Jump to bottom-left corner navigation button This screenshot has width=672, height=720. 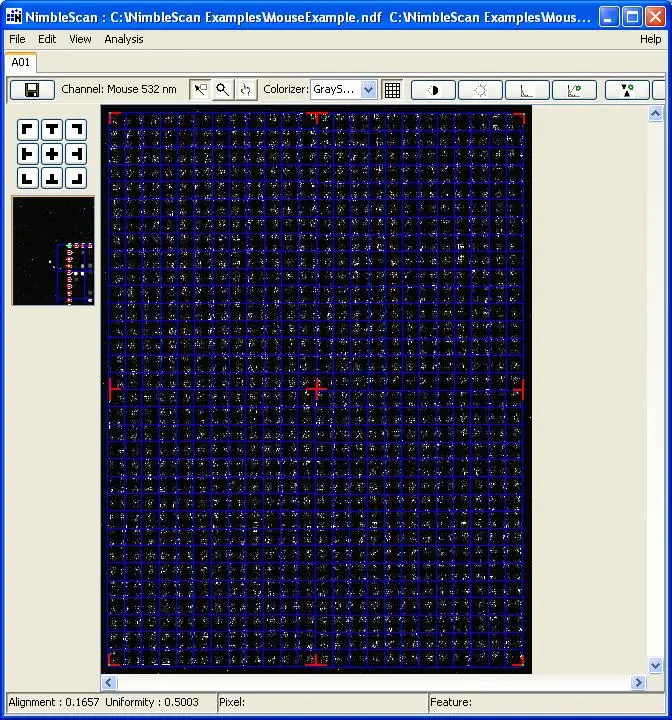pos(28,178)
